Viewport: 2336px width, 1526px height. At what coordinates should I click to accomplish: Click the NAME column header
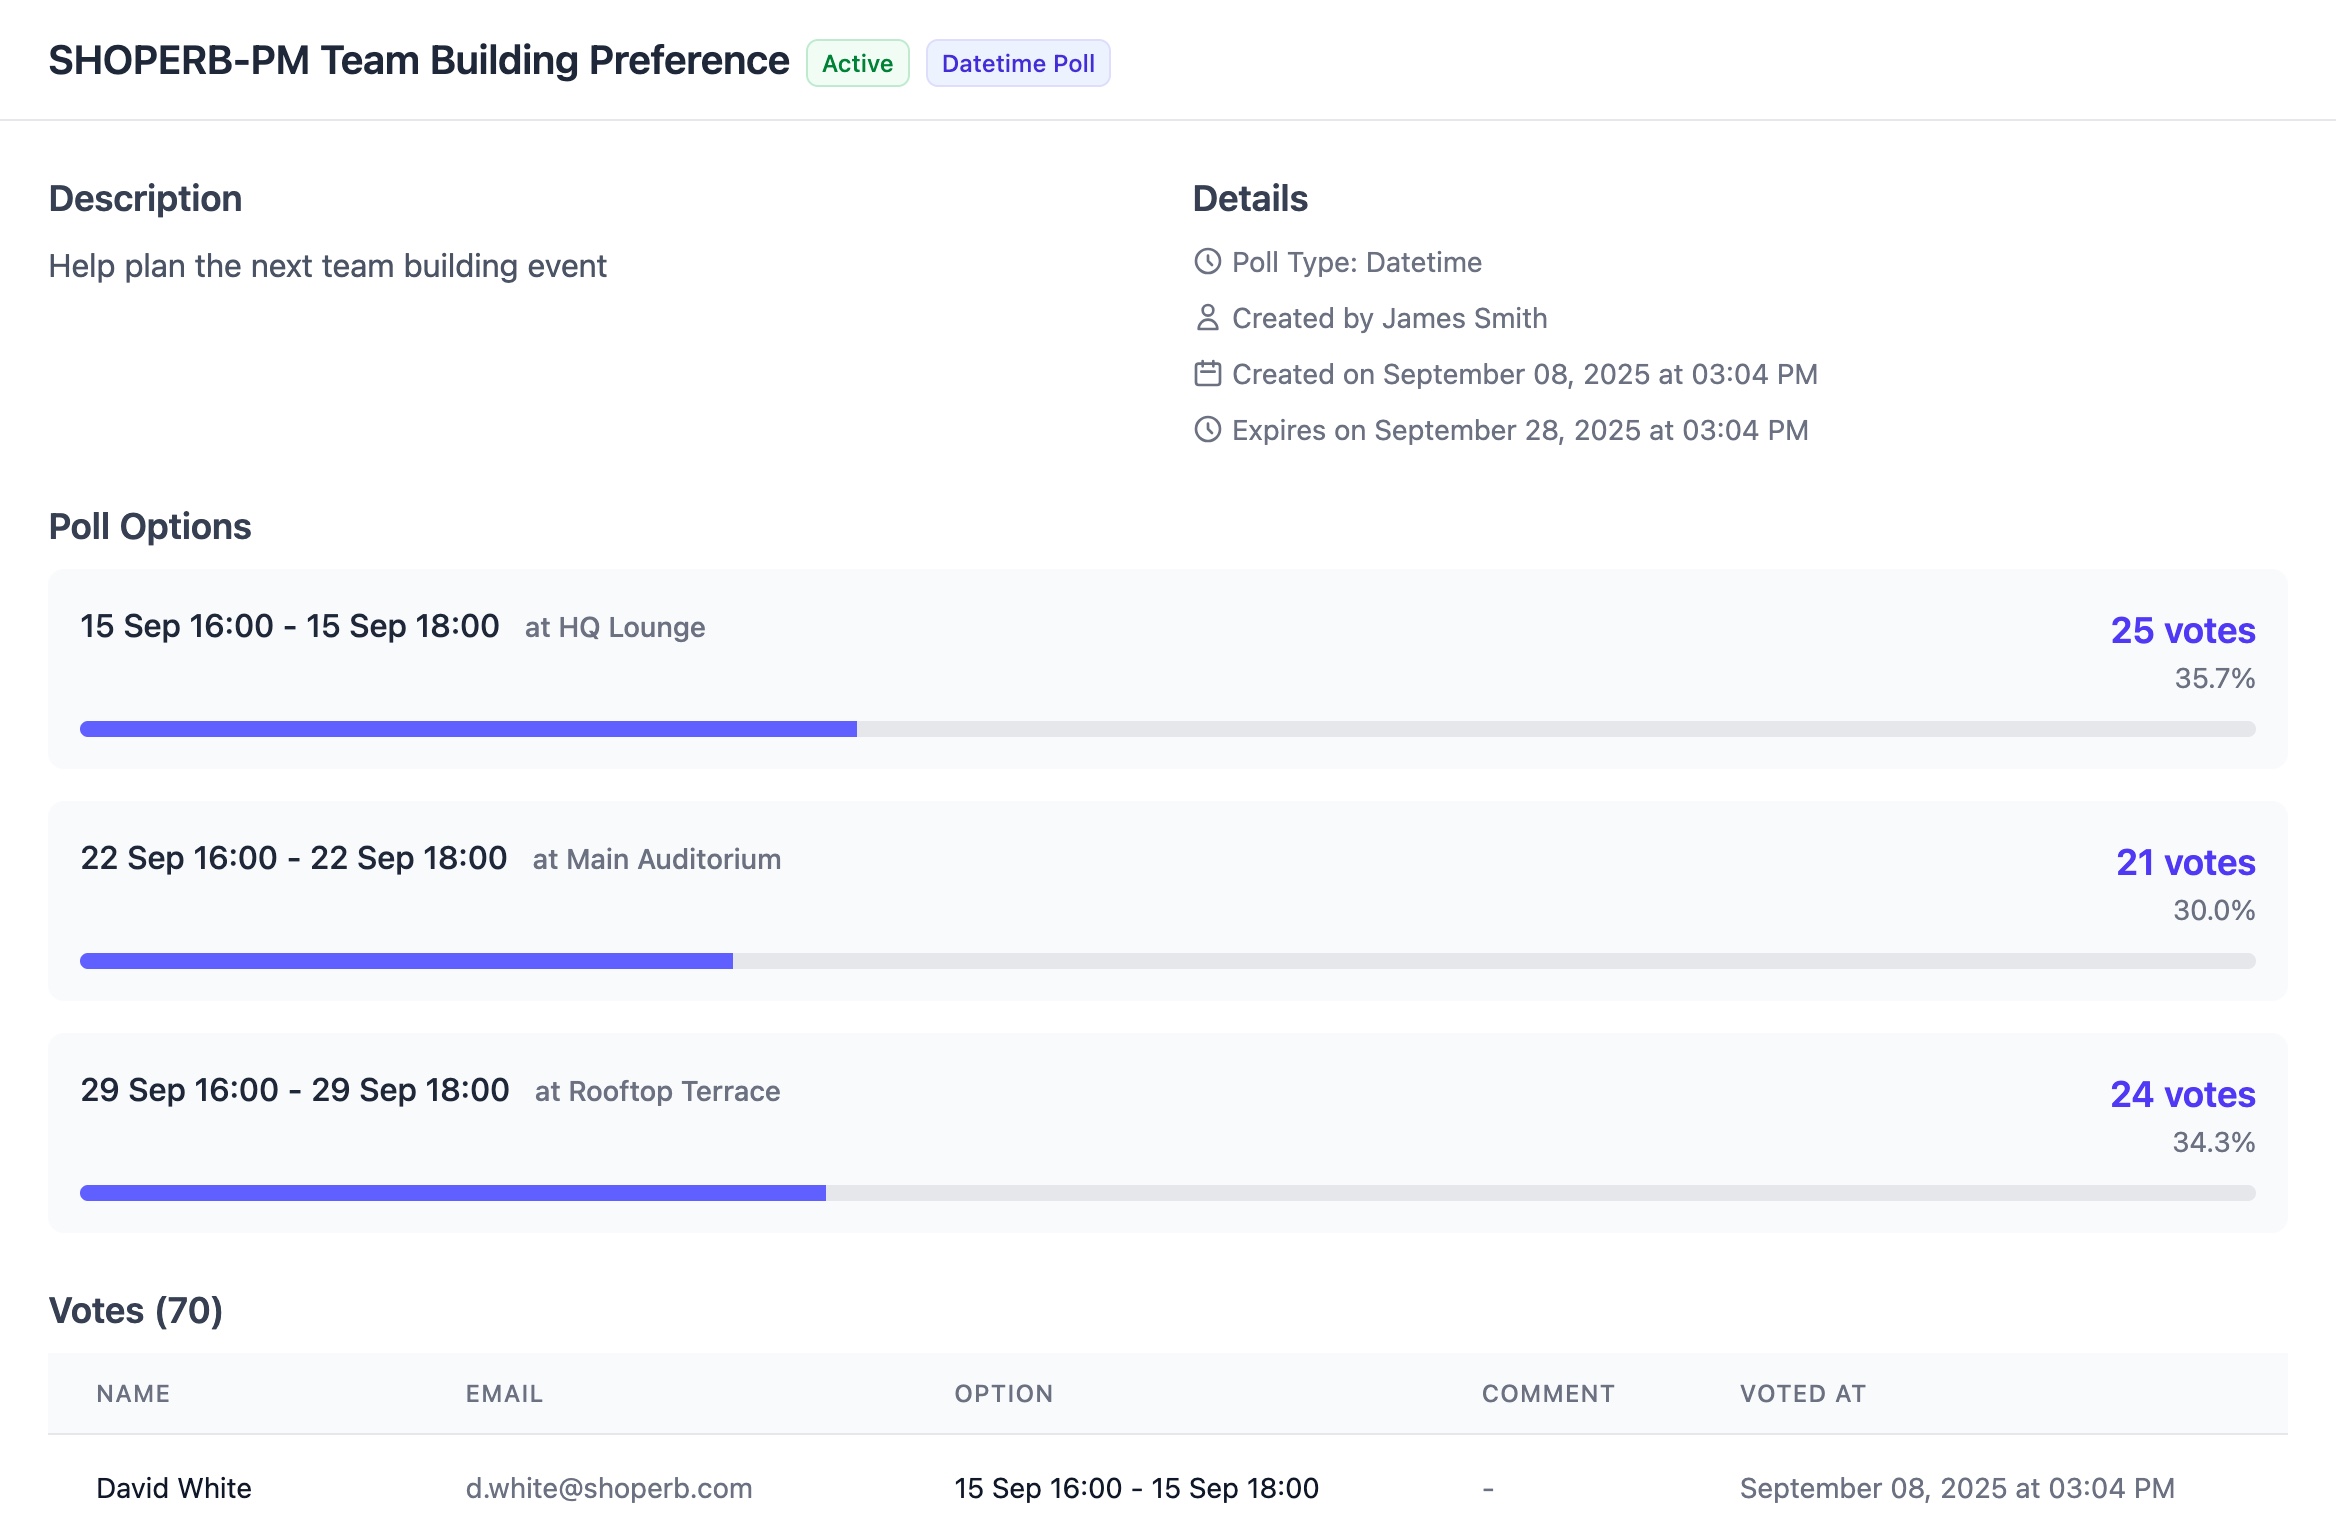click(133, 1394)
